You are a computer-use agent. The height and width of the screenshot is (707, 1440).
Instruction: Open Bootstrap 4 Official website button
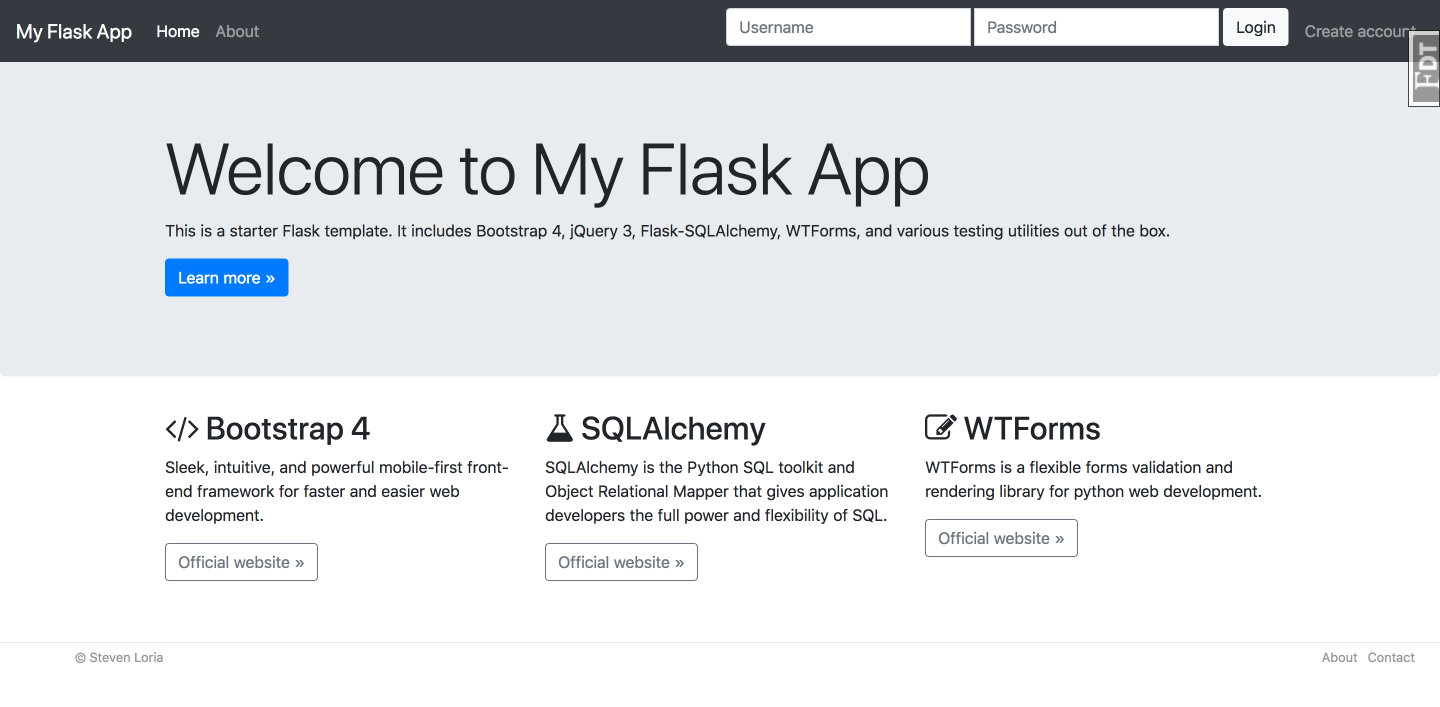coord(241,562)
